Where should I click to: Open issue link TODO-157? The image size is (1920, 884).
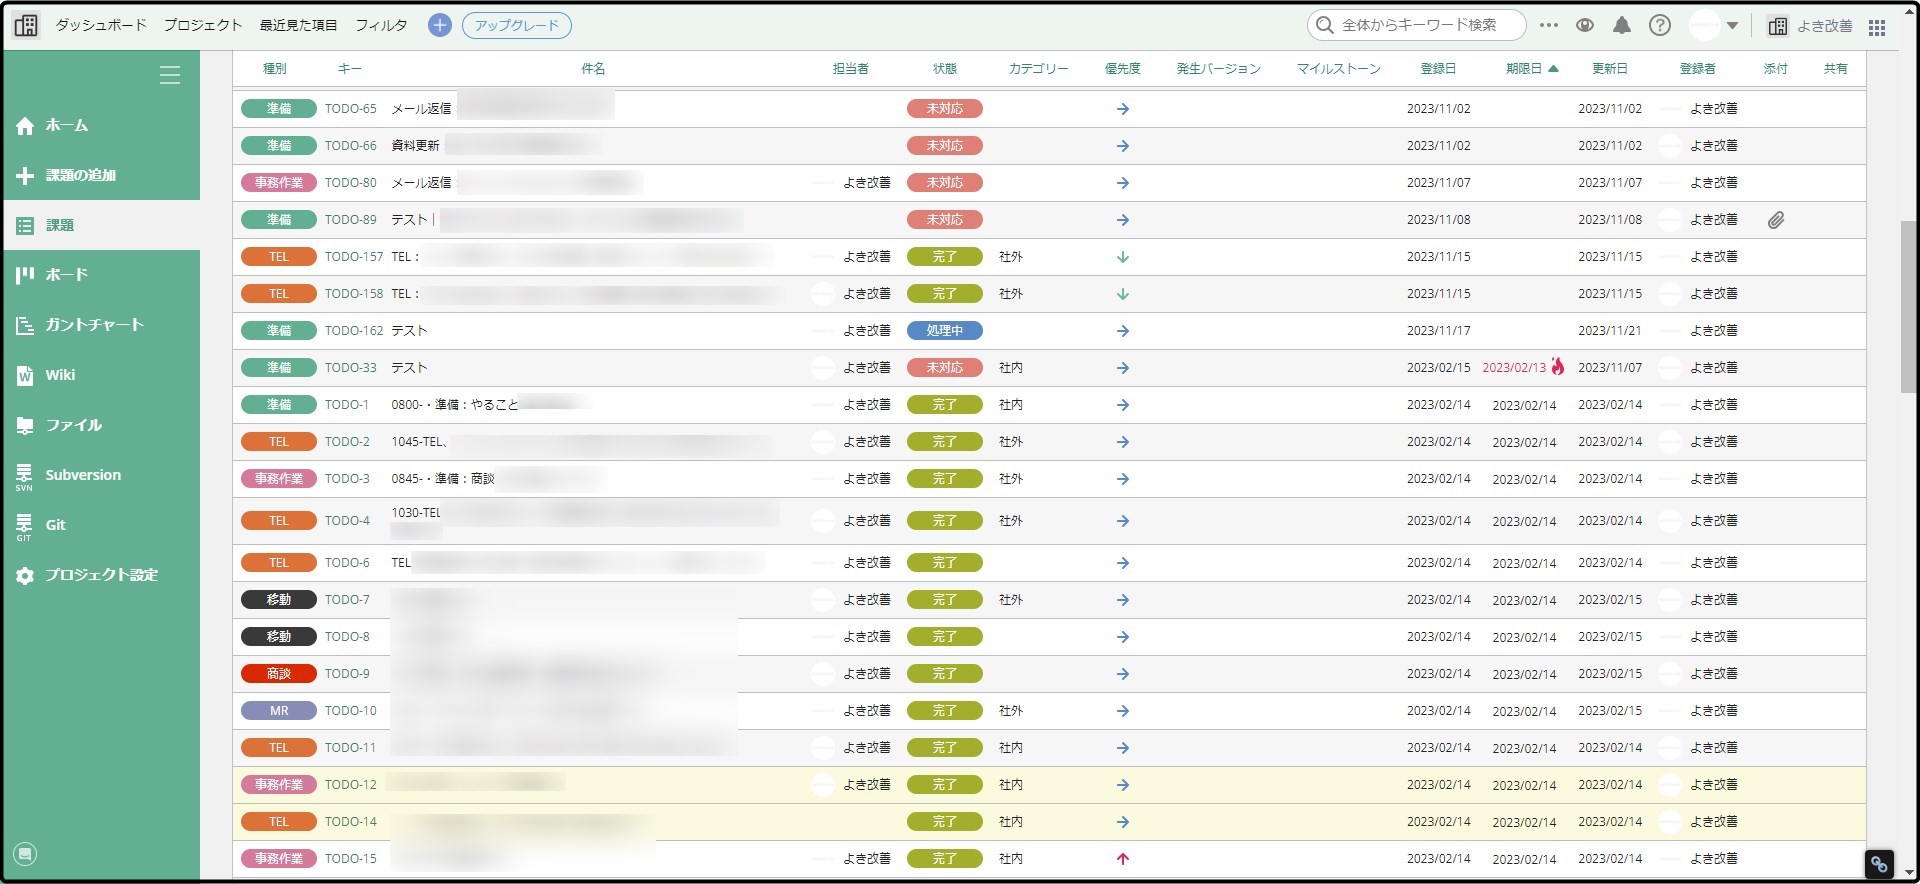tap(354, 257)
